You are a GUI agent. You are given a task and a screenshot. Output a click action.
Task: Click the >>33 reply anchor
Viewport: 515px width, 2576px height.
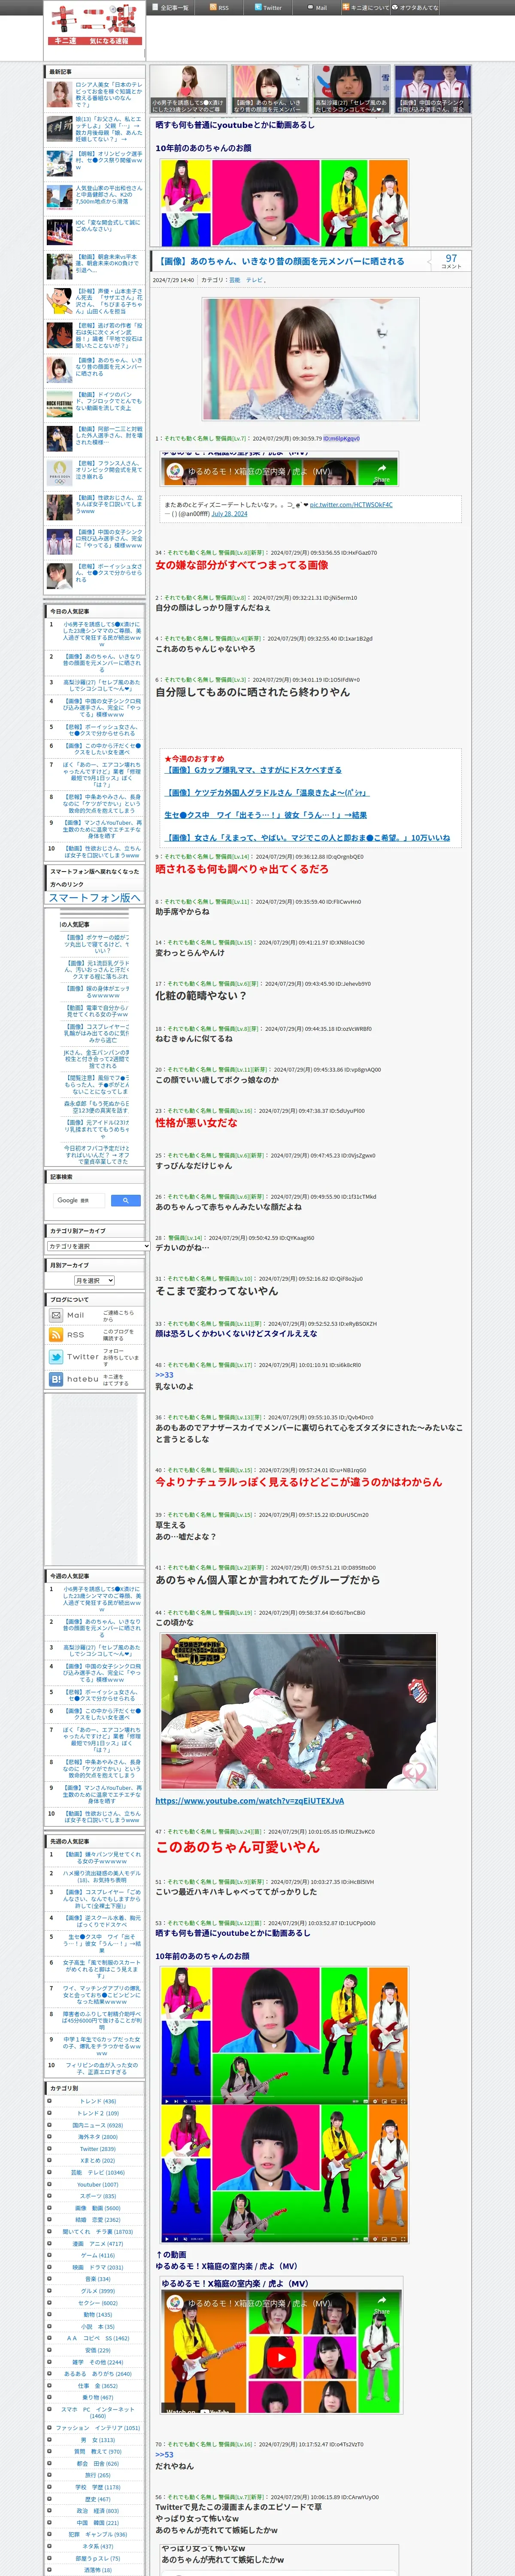pyautogui.click(x=164, y=1375)
